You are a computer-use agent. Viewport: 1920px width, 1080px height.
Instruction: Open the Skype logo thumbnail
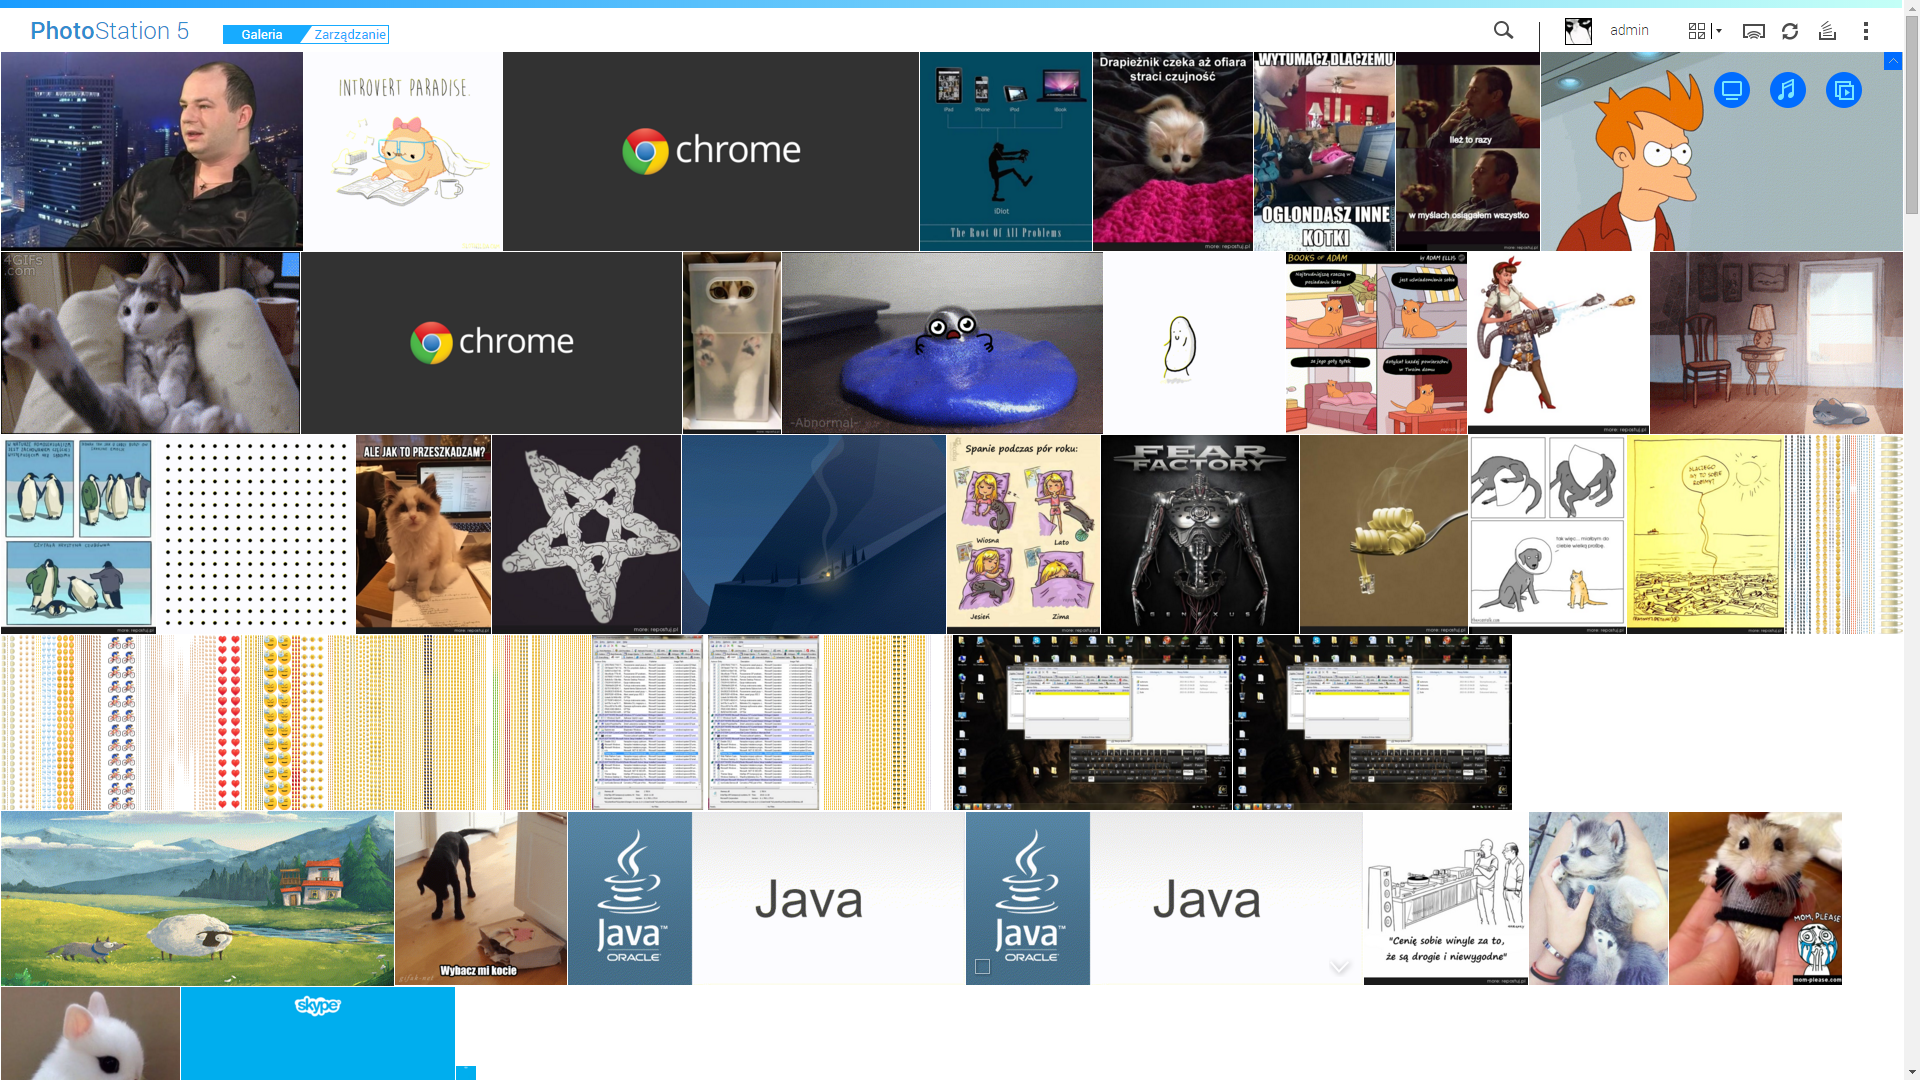pyautogui.click(x=318, y=1033)
